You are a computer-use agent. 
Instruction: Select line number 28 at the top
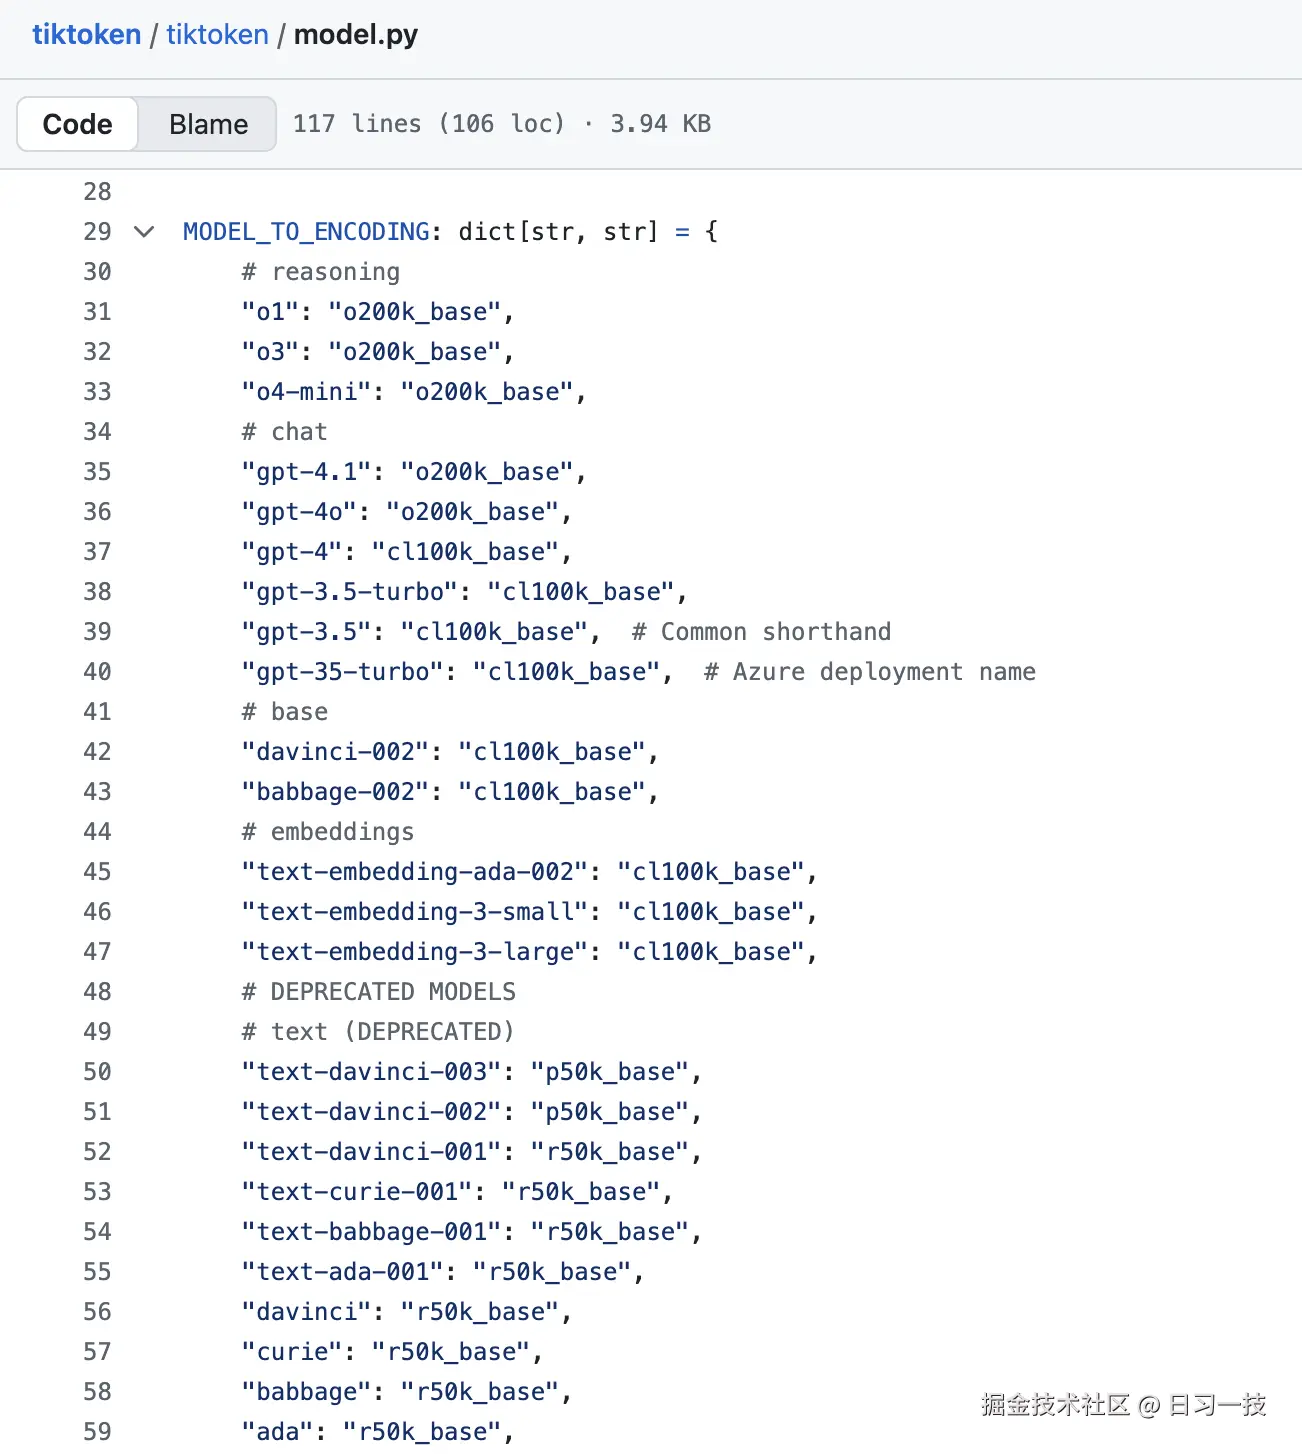point(97,191)
